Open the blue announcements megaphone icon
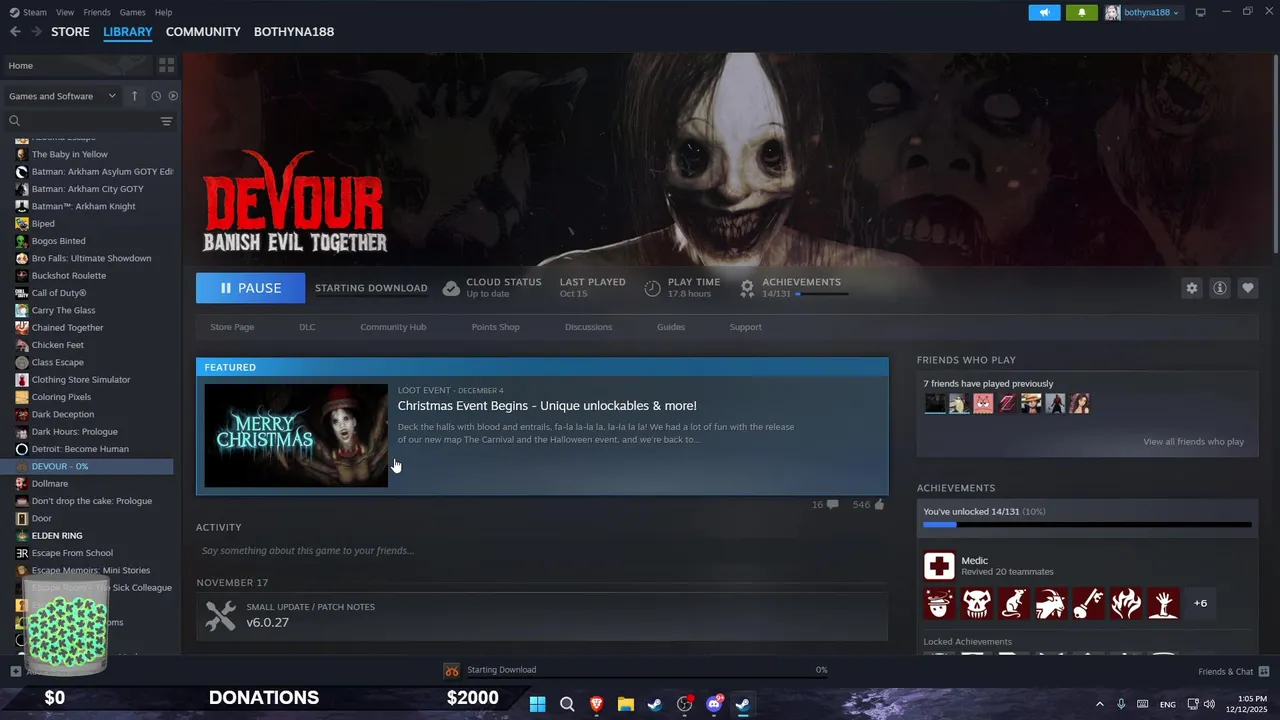The width and height of the screenshot is (1280, 720). [1044, 13]
